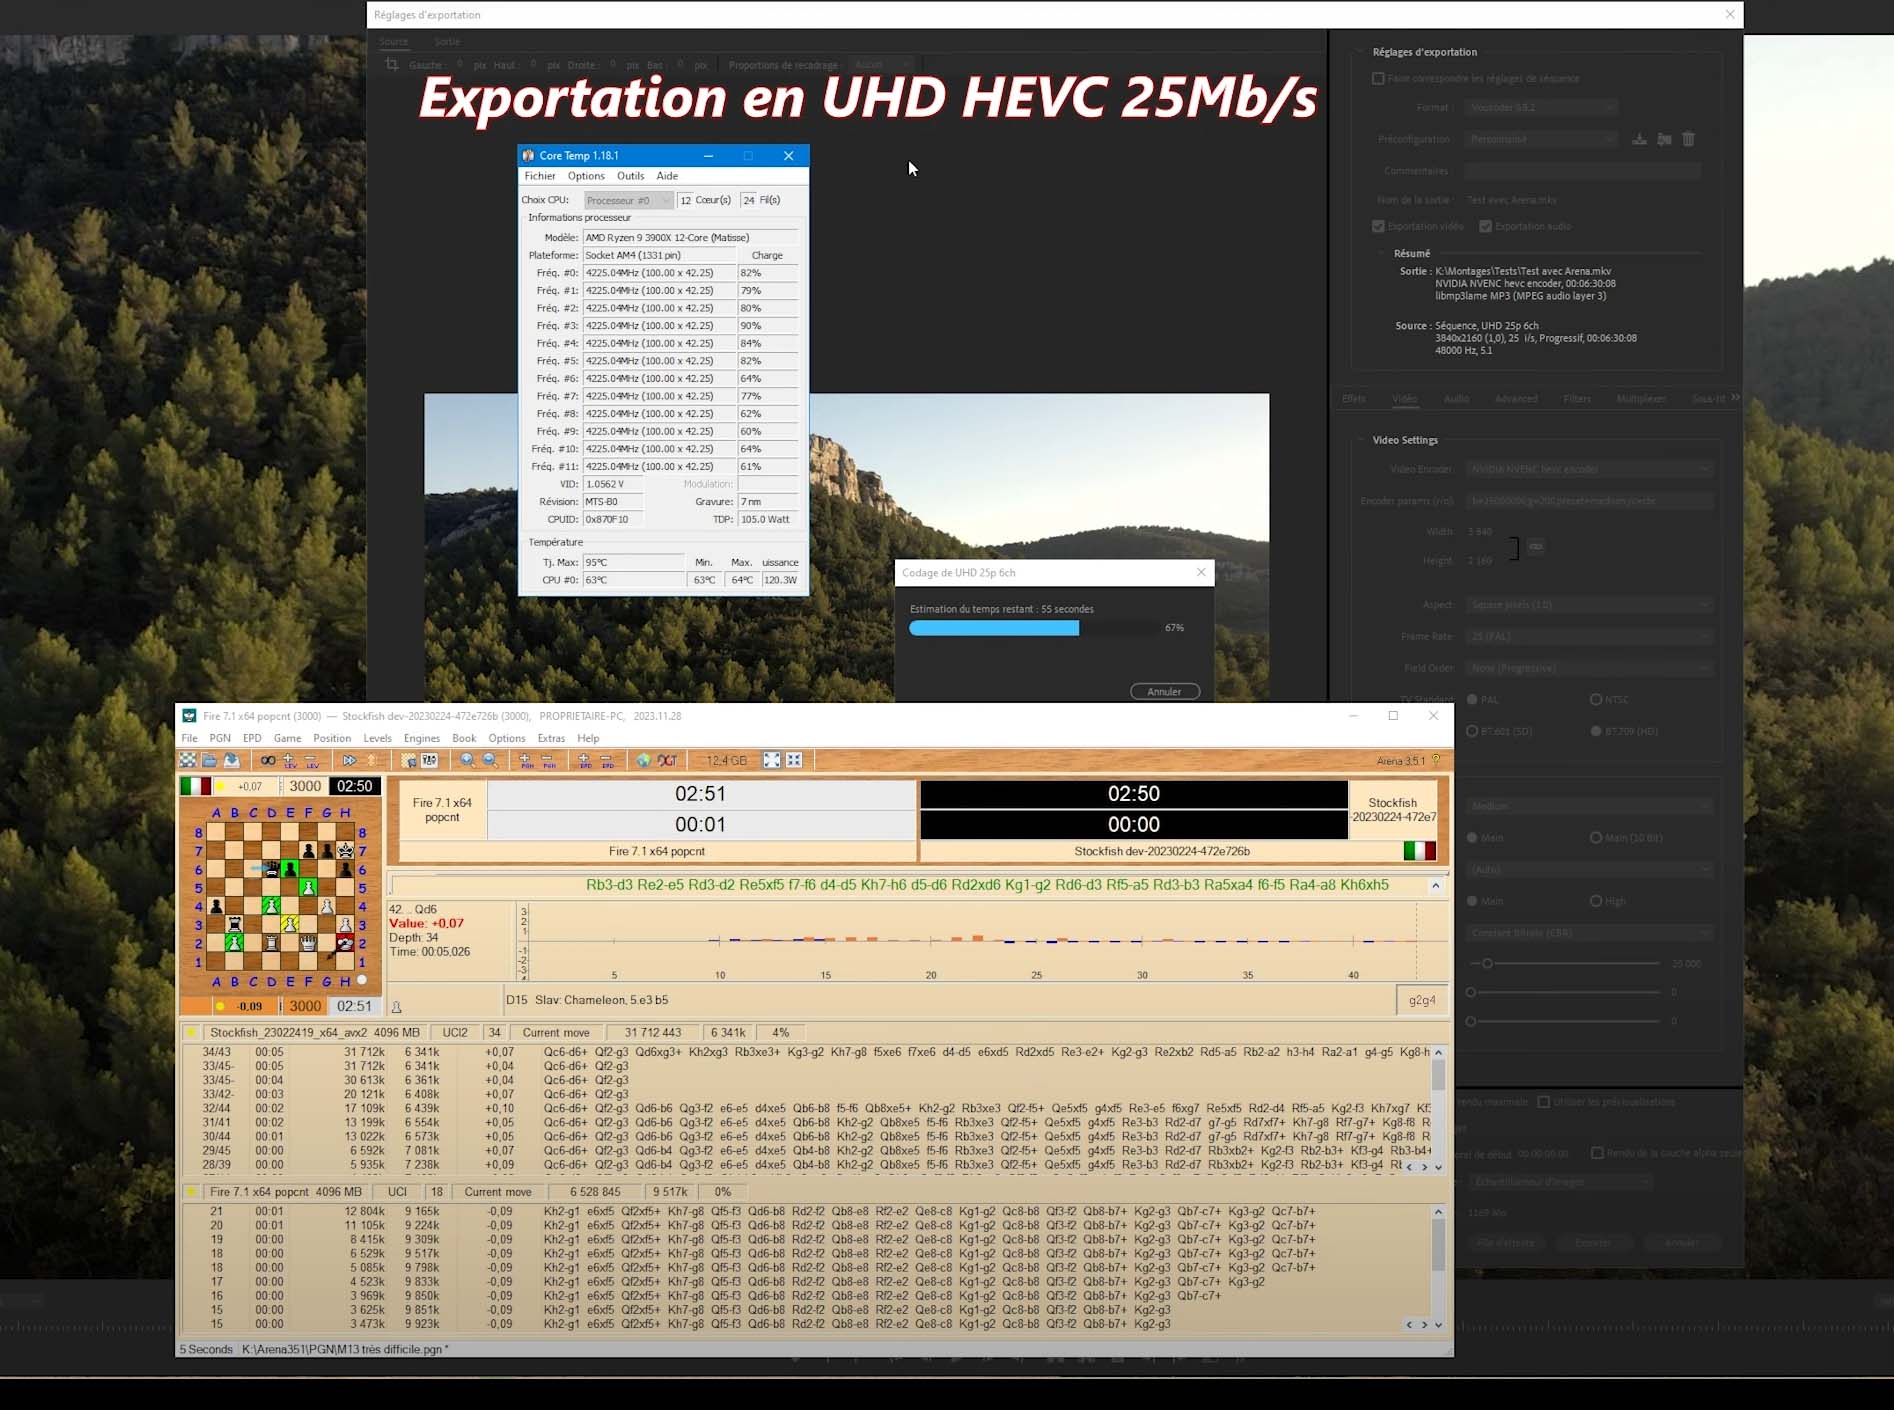Image resolution: width=1894 pixels, height=1410 pixels.
Task: Click the double-arrow demo play icon
Action: click(349, 760)
